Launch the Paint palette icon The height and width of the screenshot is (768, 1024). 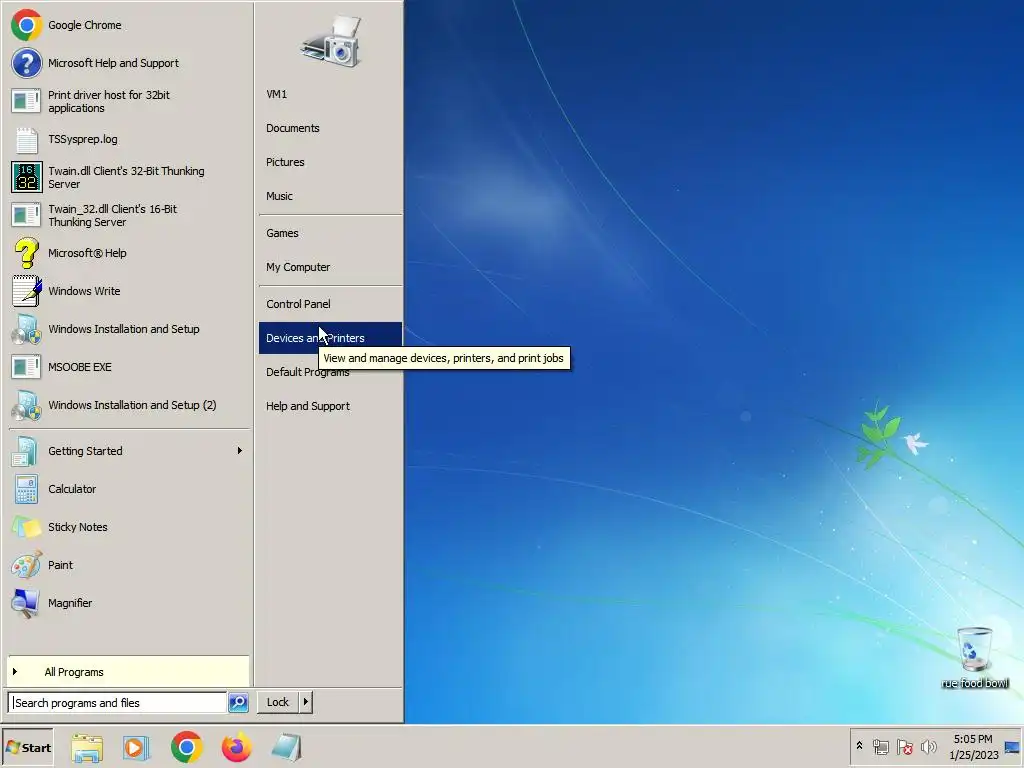coord(27,565)
